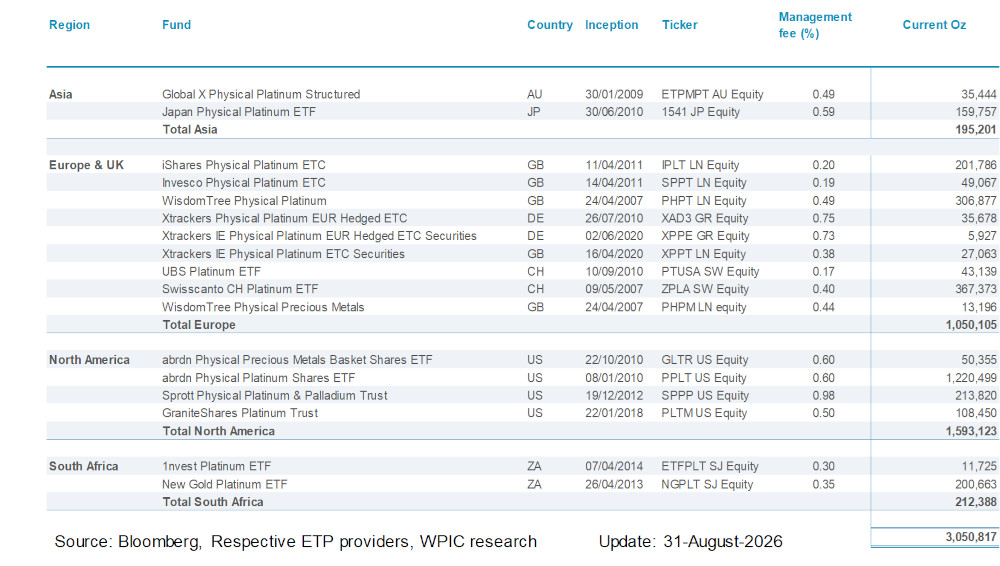Click the Source: Bloomberg attribution text
Image resolution: width=1000 pixels, height=566 pixels.
(x=295, y=542)
